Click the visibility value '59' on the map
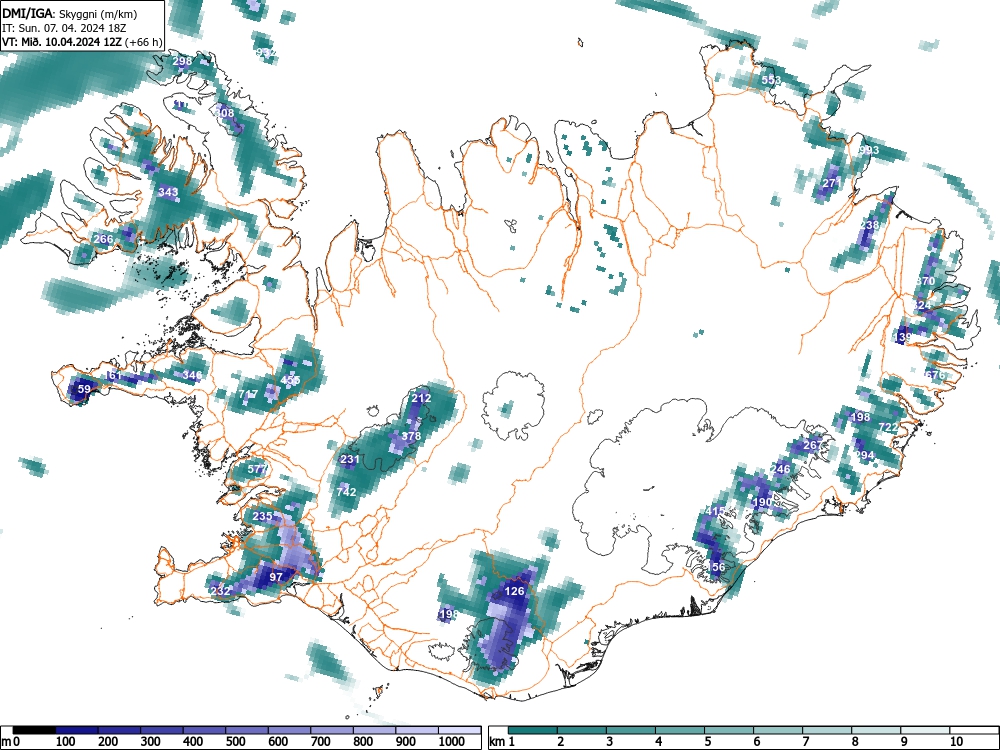 84,389
